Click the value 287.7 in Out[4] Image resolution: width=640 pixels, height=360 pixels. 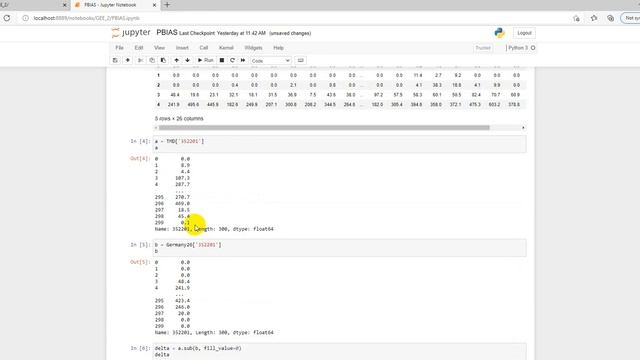coord(182,184)
